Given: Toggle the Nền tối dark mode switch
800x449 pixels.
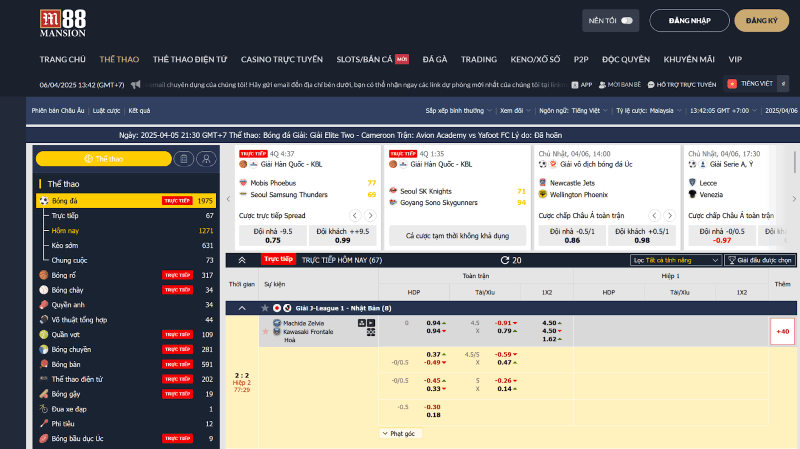Looking at the screenshot, I should pyautogui.click(x=627, y=21).
